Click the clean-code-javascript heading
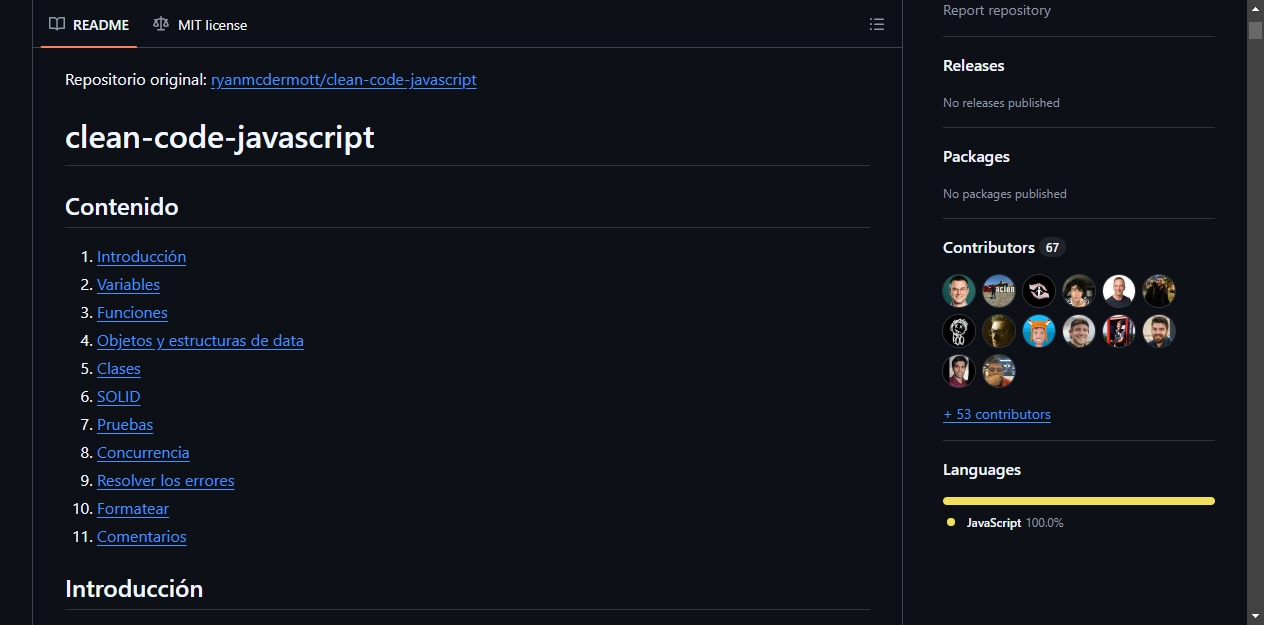 pos(220,137)
